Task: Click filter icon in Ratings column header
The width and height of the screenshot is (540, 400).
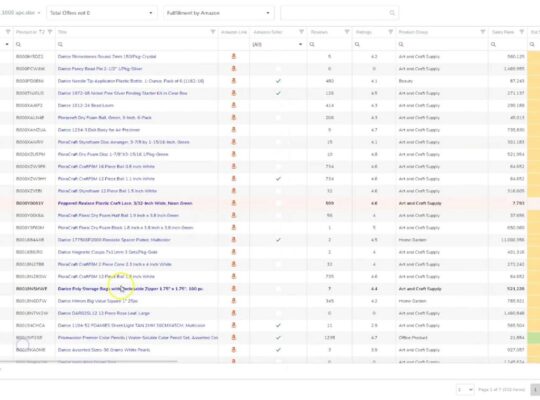Action: point(391,32)
